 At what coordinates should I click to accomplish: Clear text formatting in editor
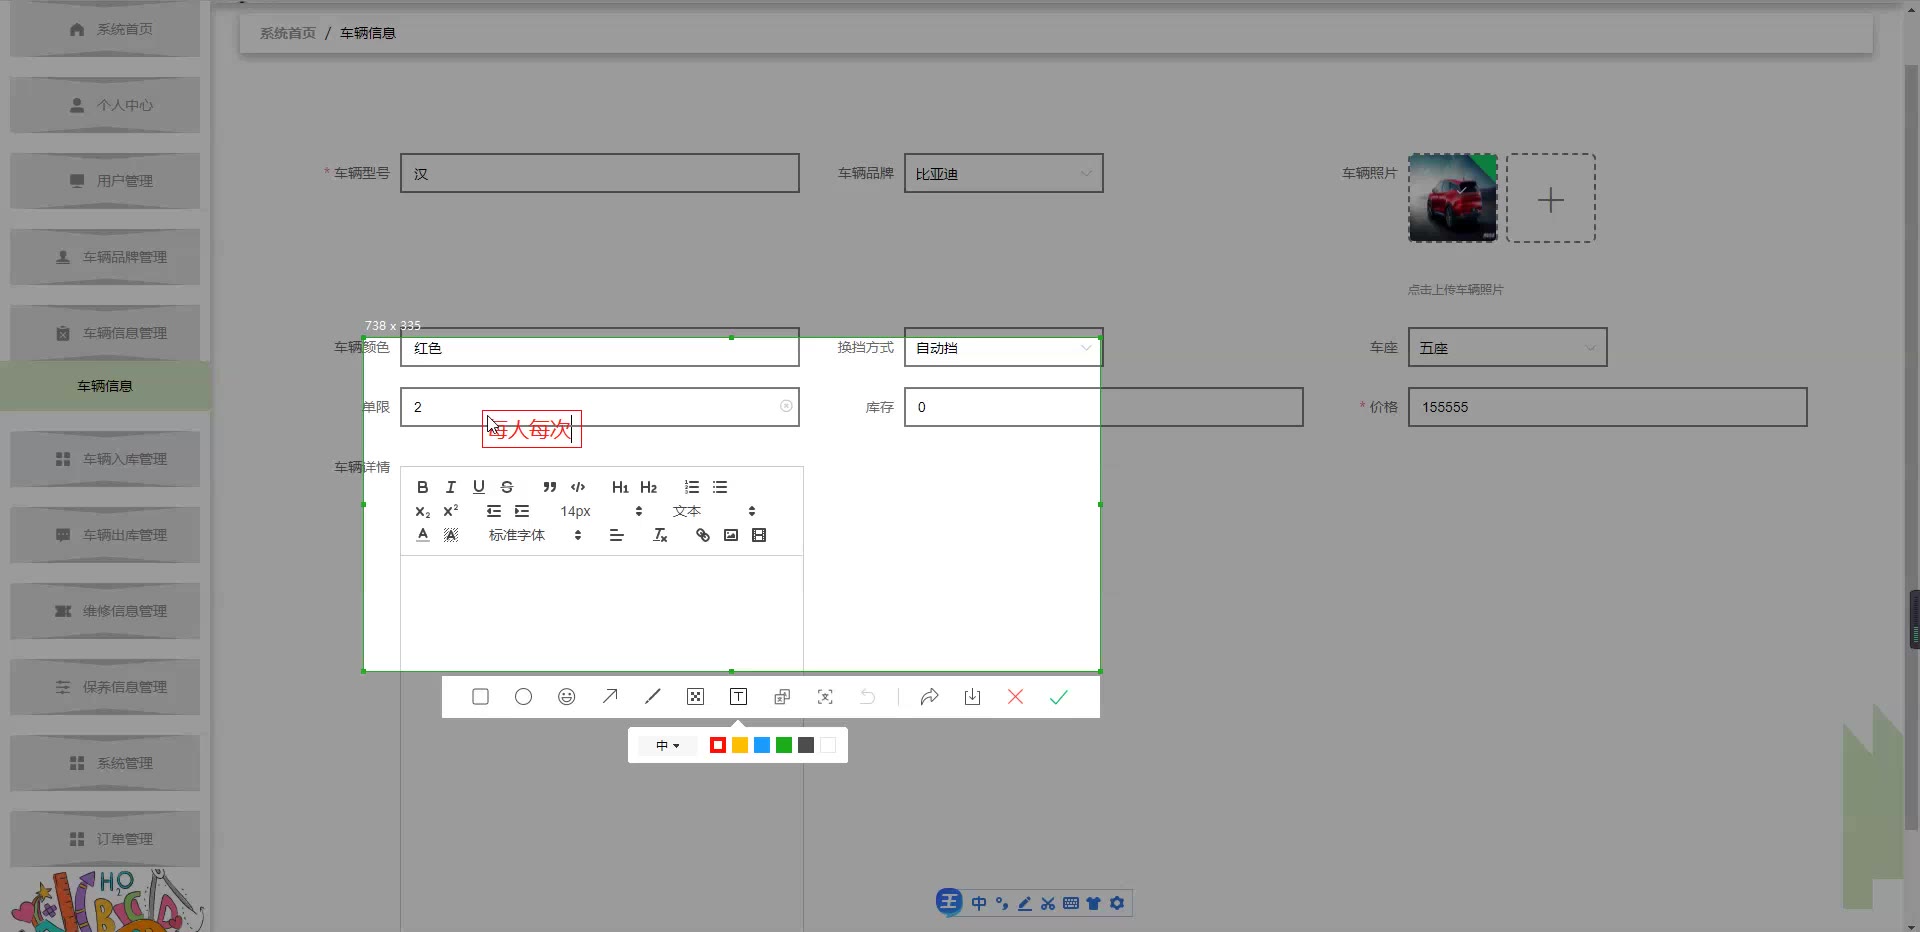pos(660,535)
